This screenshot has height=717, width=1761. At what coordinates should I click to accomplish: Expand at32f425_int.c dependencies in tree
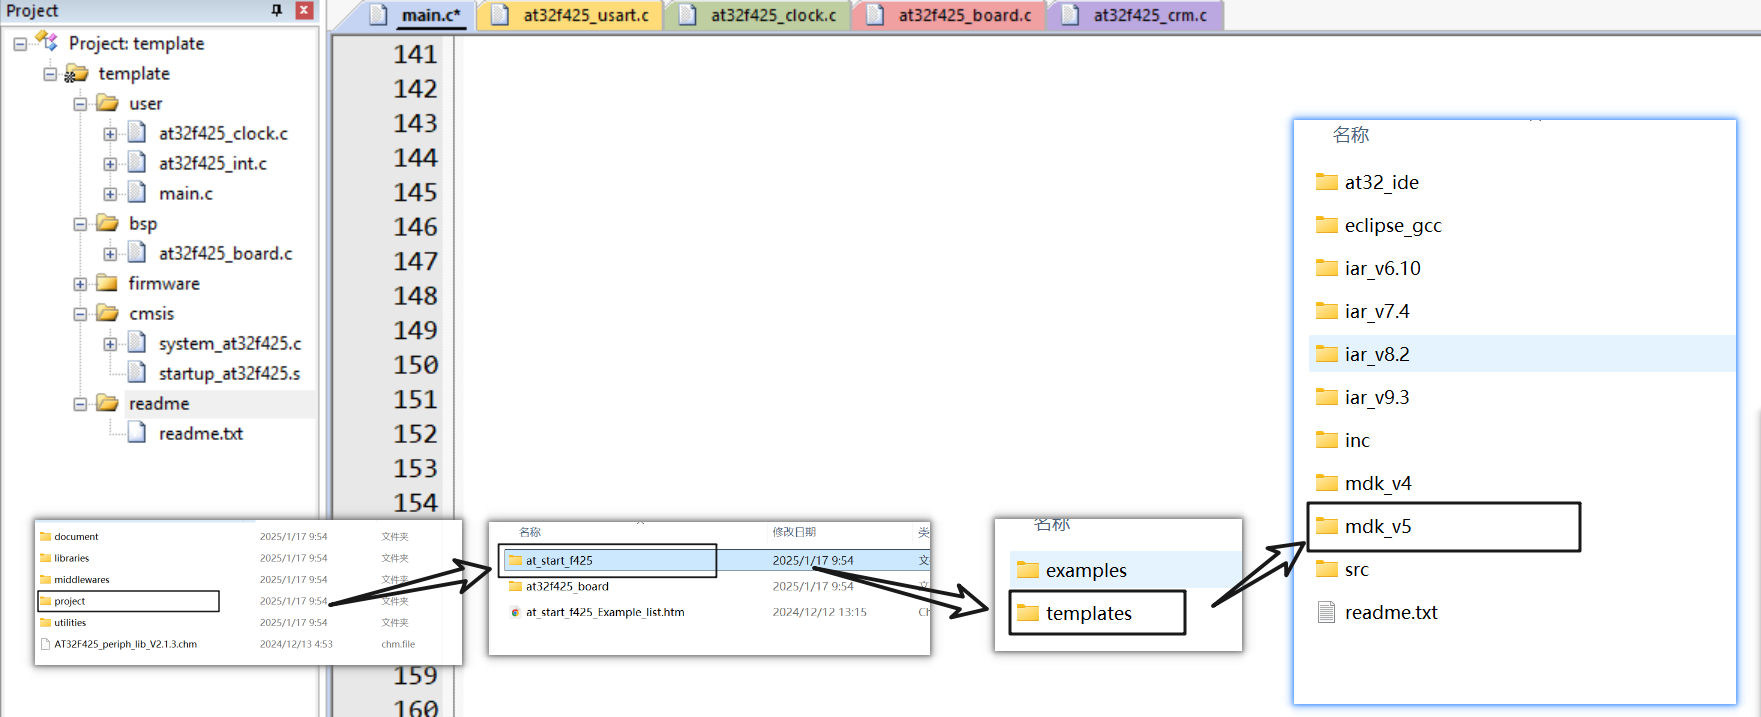click(x=110, y=164)
